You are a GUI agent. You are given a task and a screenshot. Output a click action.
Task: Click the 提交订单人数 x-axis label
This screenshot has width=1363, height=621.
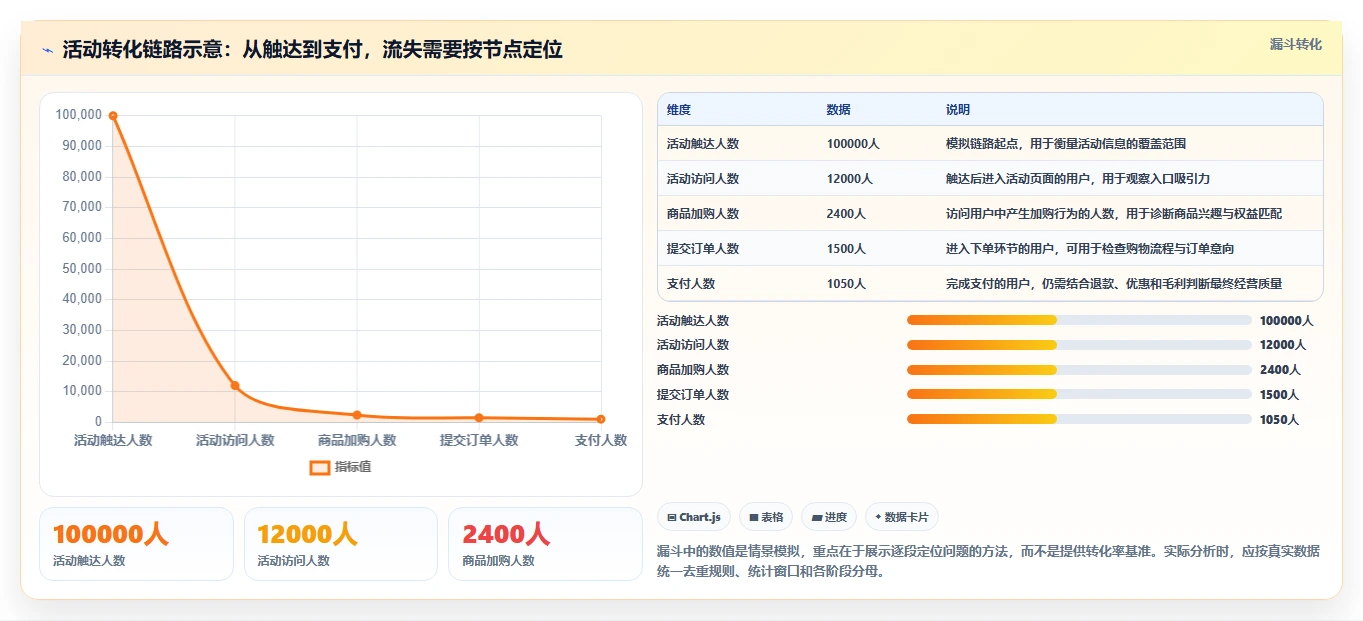click(x=479, y=440)
